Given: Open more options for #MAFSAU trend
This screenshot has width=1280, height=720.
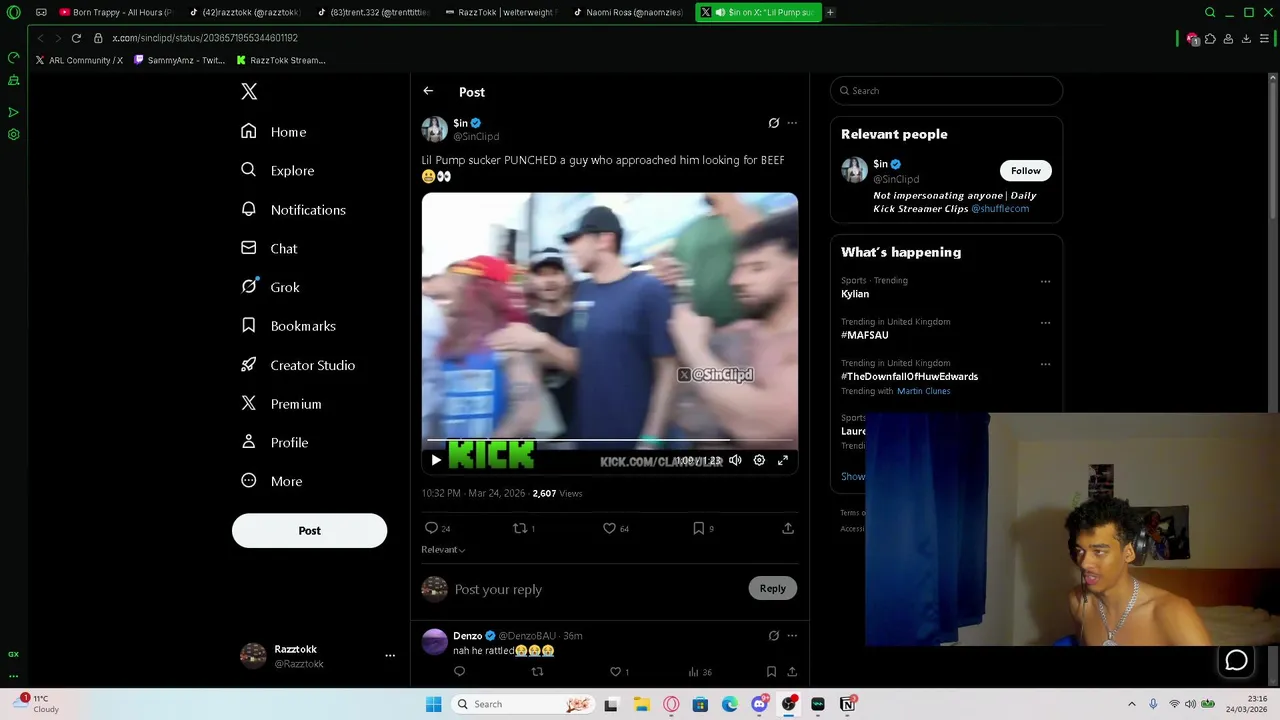Looking at the screenshot, I should tap(1045, 323).
